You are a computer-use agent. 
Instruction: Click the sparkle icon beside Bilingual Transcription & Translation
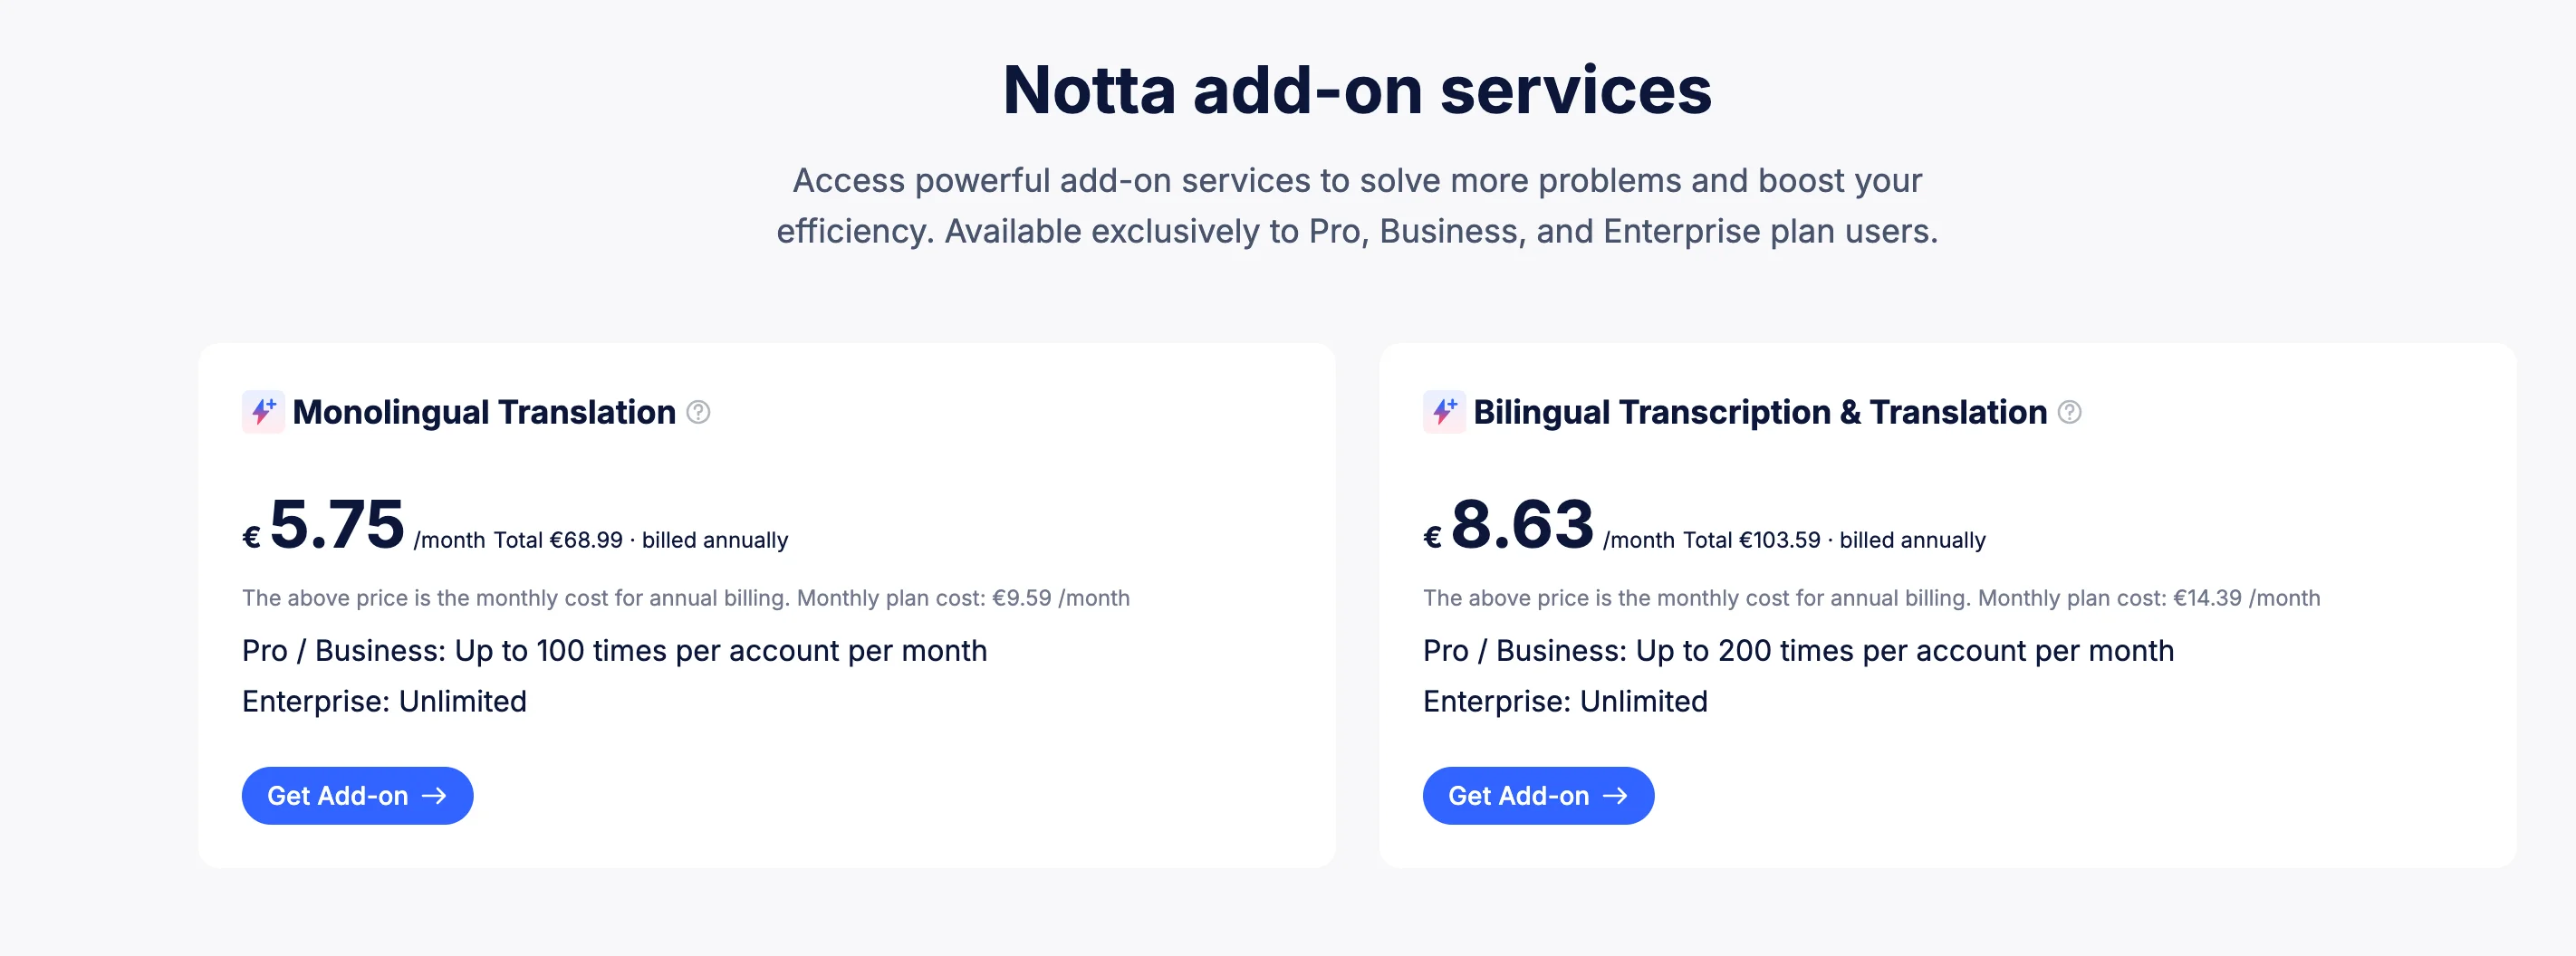(1443, 412)
